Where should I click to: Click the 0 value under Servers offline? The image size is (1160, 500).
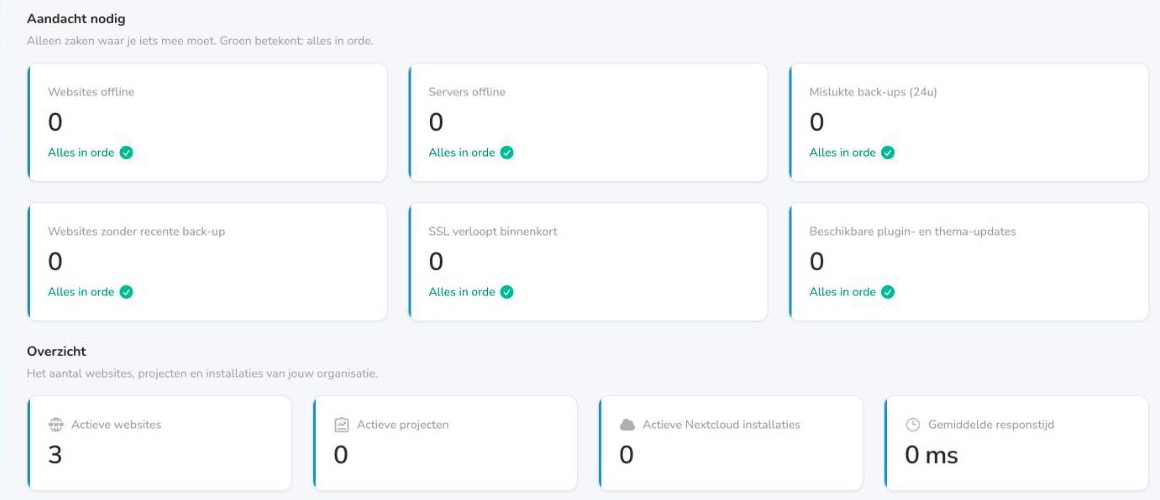pyautogui.click(x=436, y=123)
